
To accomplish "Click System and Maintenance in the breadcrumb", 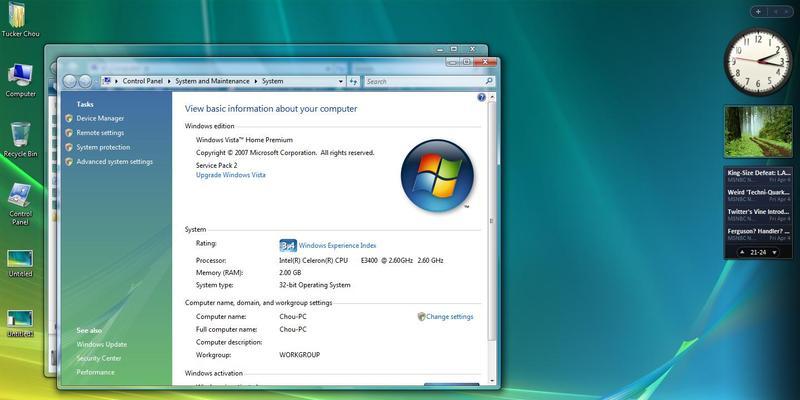I will pyautogui.click(x=212, y=81).
